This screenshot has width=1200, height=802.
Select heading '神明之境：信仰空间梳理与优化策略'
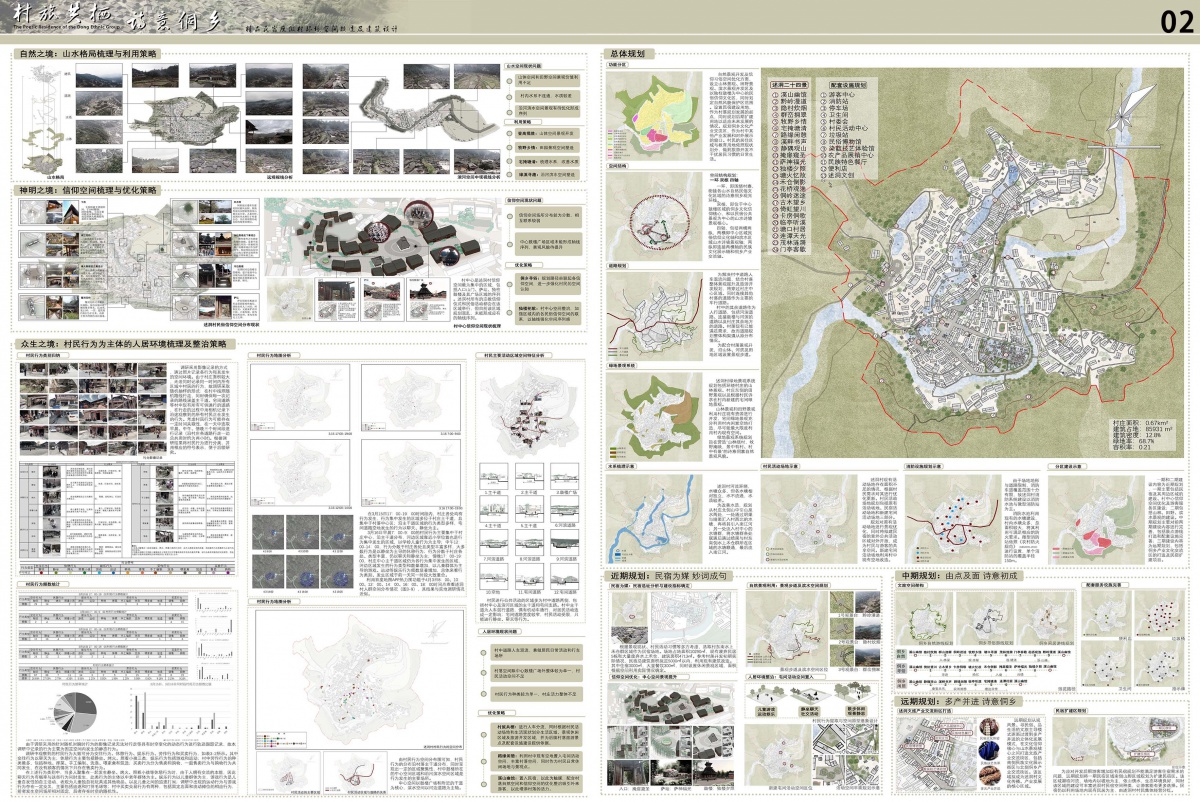[x=87, y=189]
